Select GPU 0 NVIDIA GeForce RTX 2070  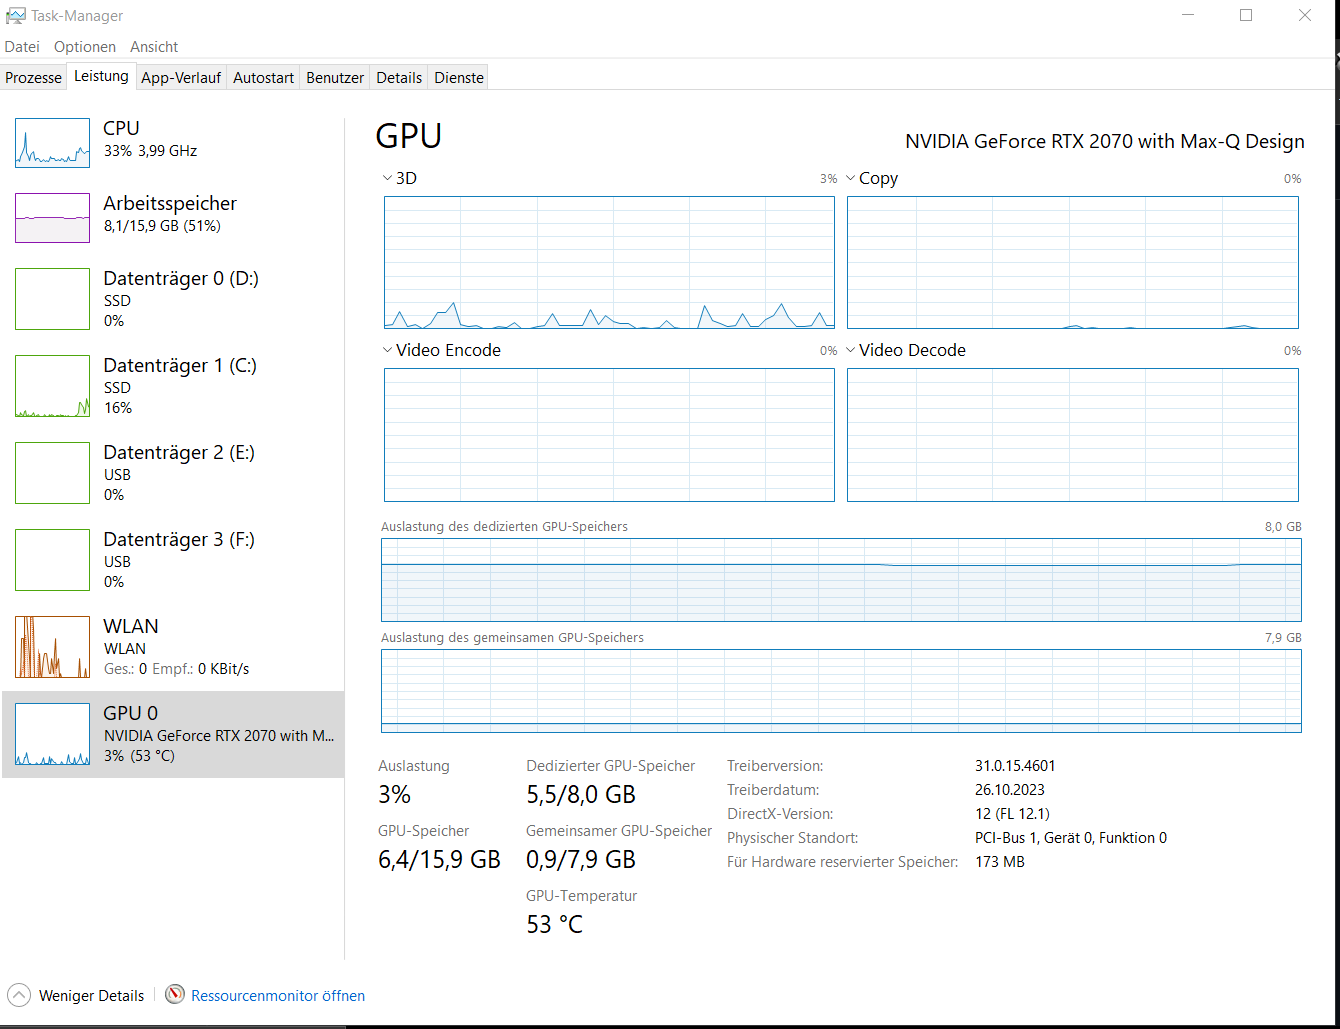click(x=170, y=733)
